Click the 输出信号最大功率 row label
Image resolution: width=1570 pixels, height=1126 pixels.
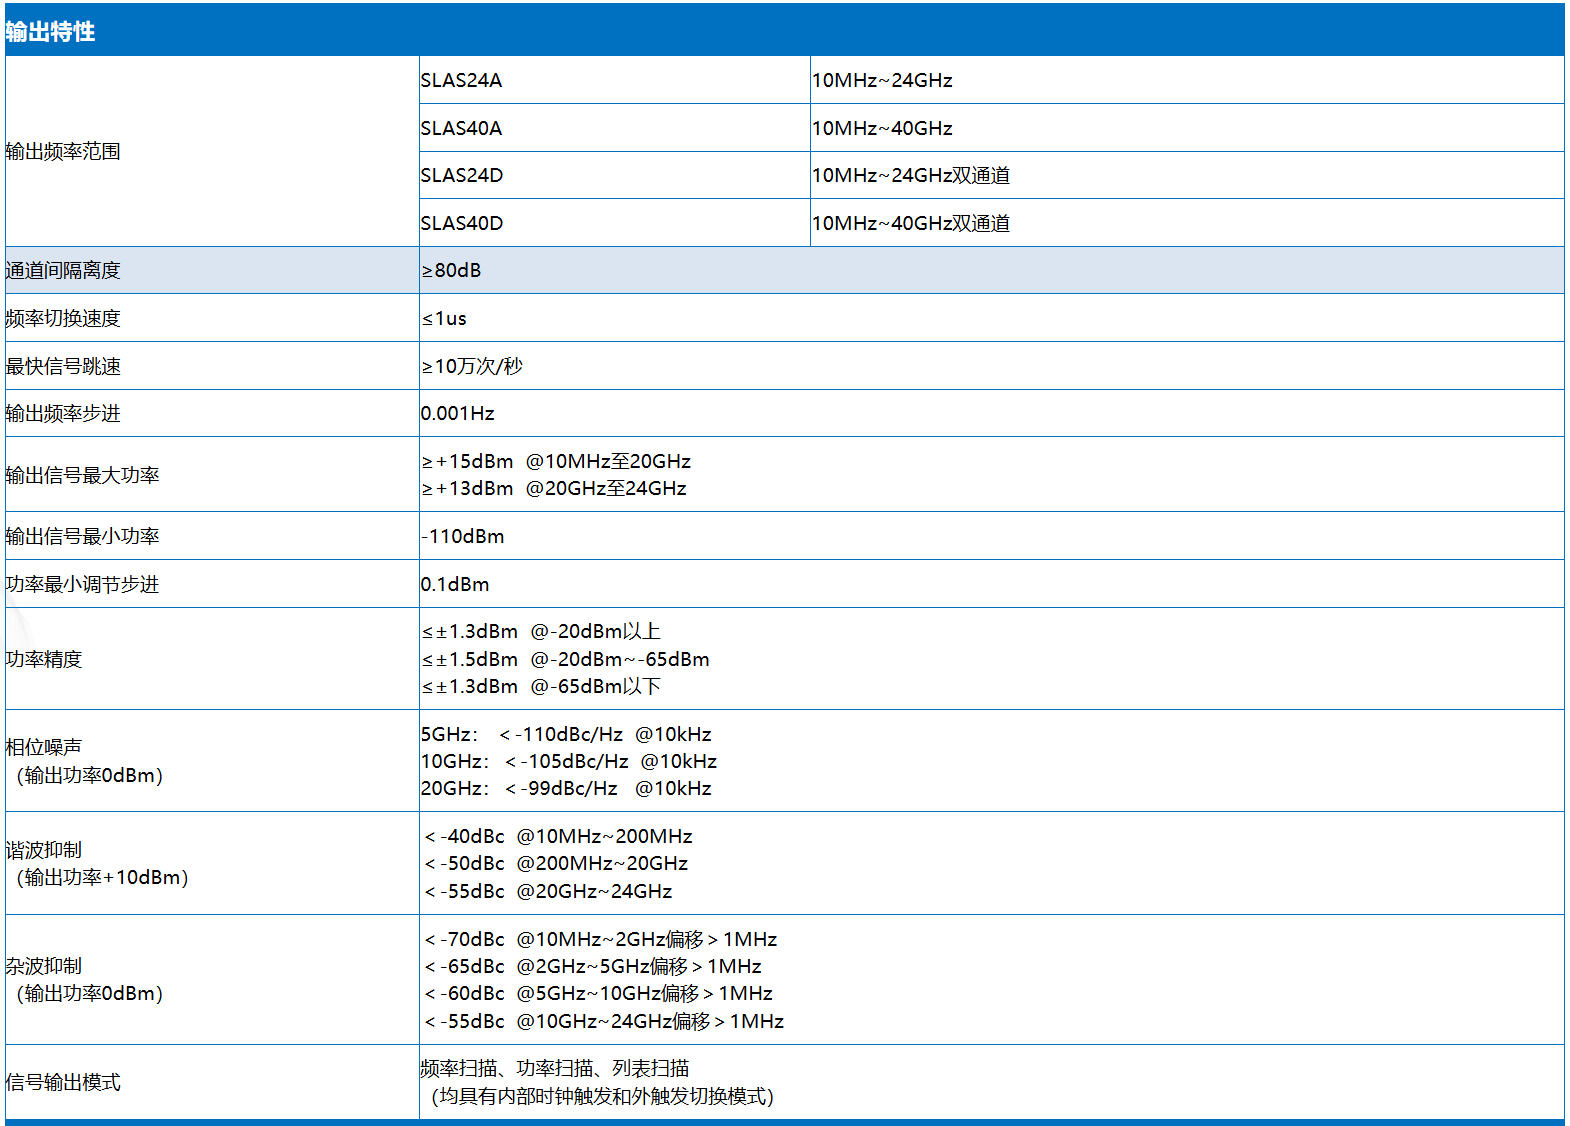pyautogui.click(x=82, y=475)
